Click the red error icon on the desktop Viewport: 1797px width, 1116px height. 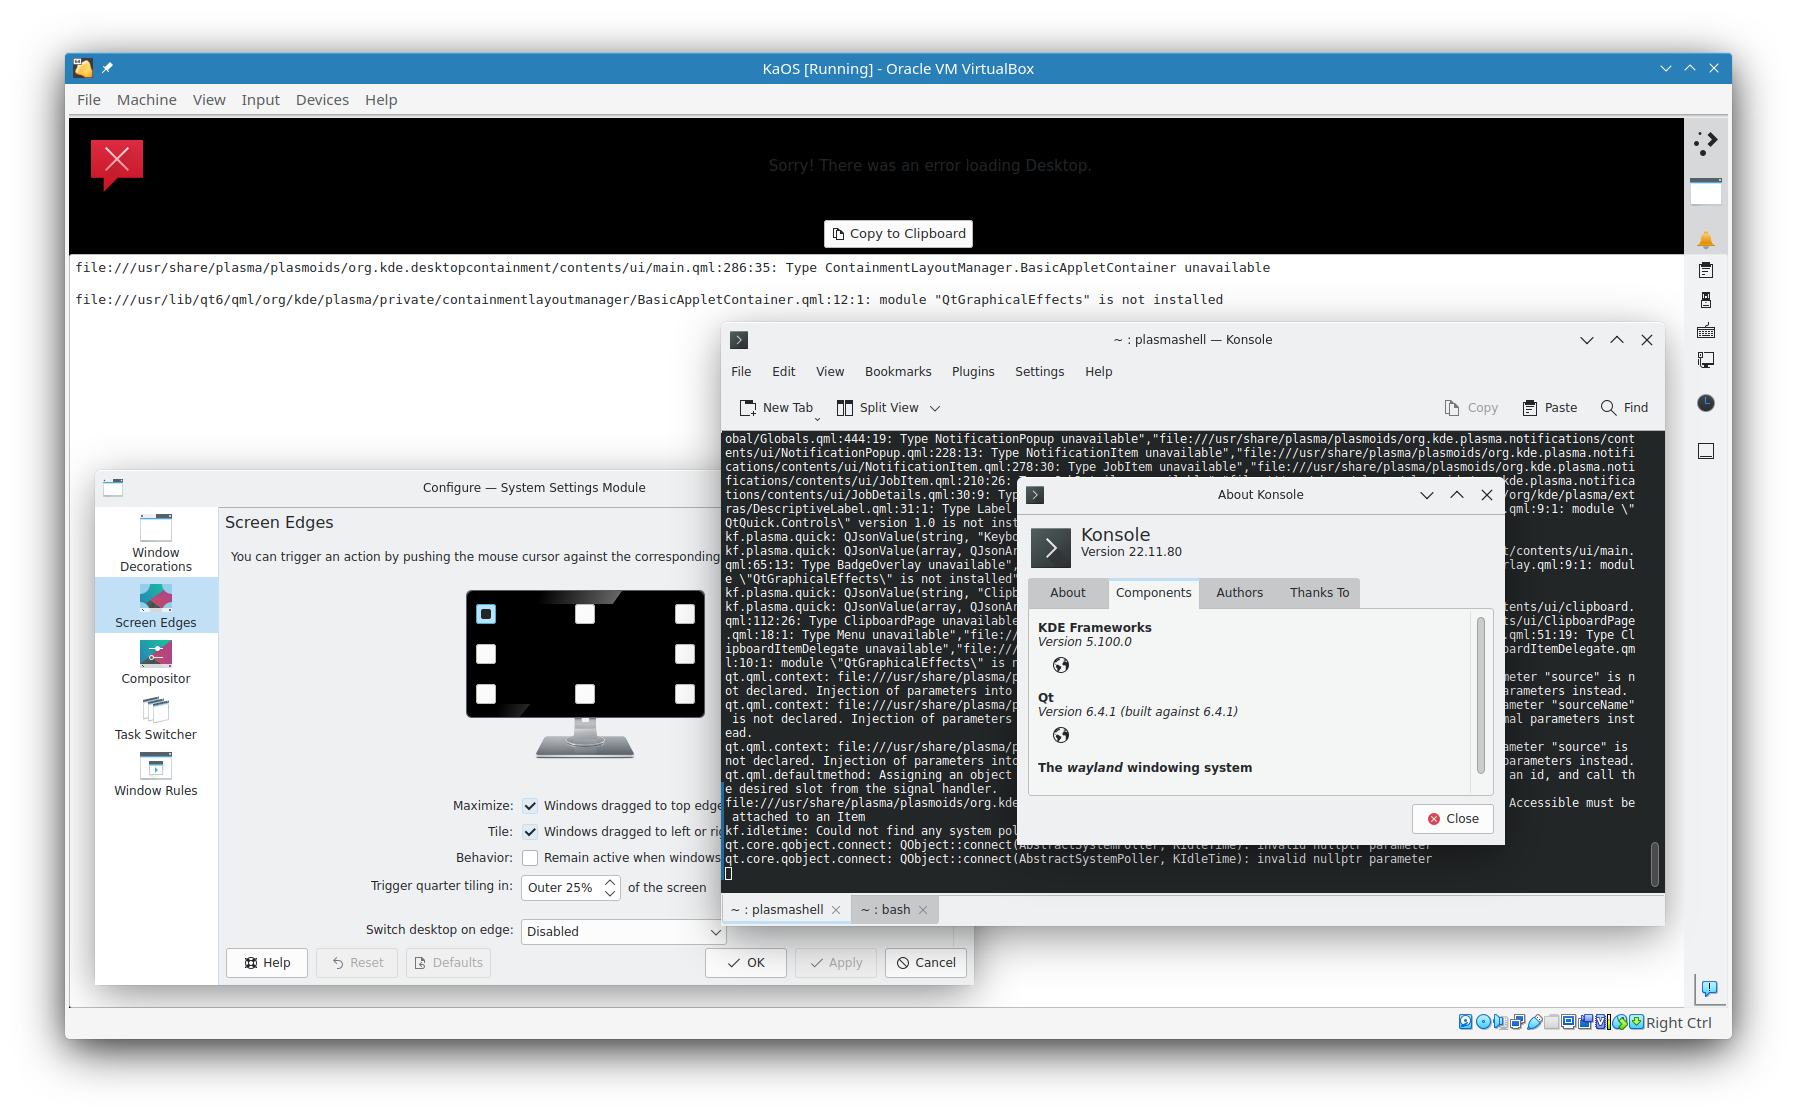tap(117, 163)
